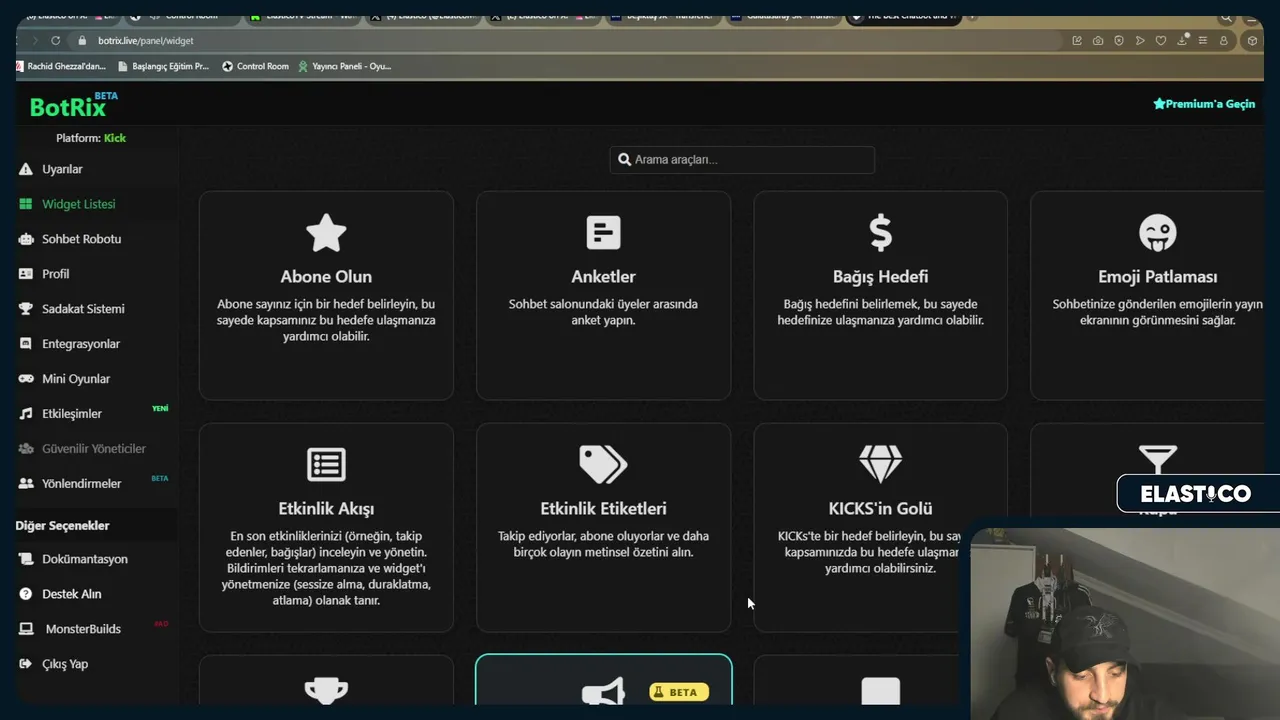Image resolution: width=1280 pixels, height=720 pixels.
Task: Open the browser settings sliders icon
Action: (1203, 41)
